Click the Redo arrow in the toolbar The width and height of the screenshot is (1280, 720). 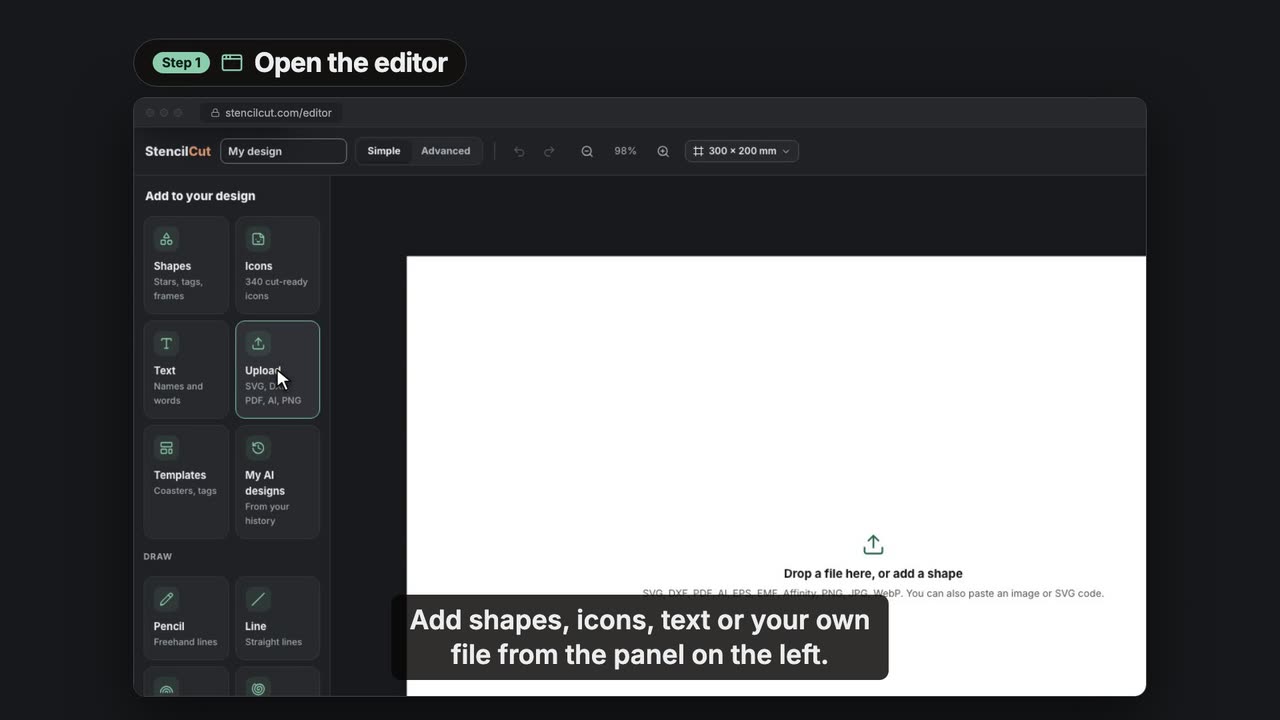click(x=549, y=152)
